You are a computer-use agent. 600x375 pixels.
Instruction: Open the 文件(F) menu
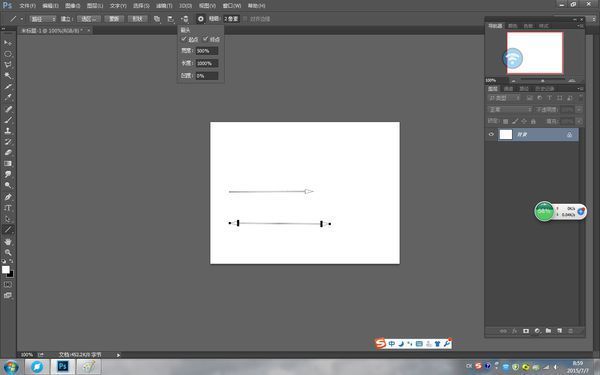click(28, 6)
